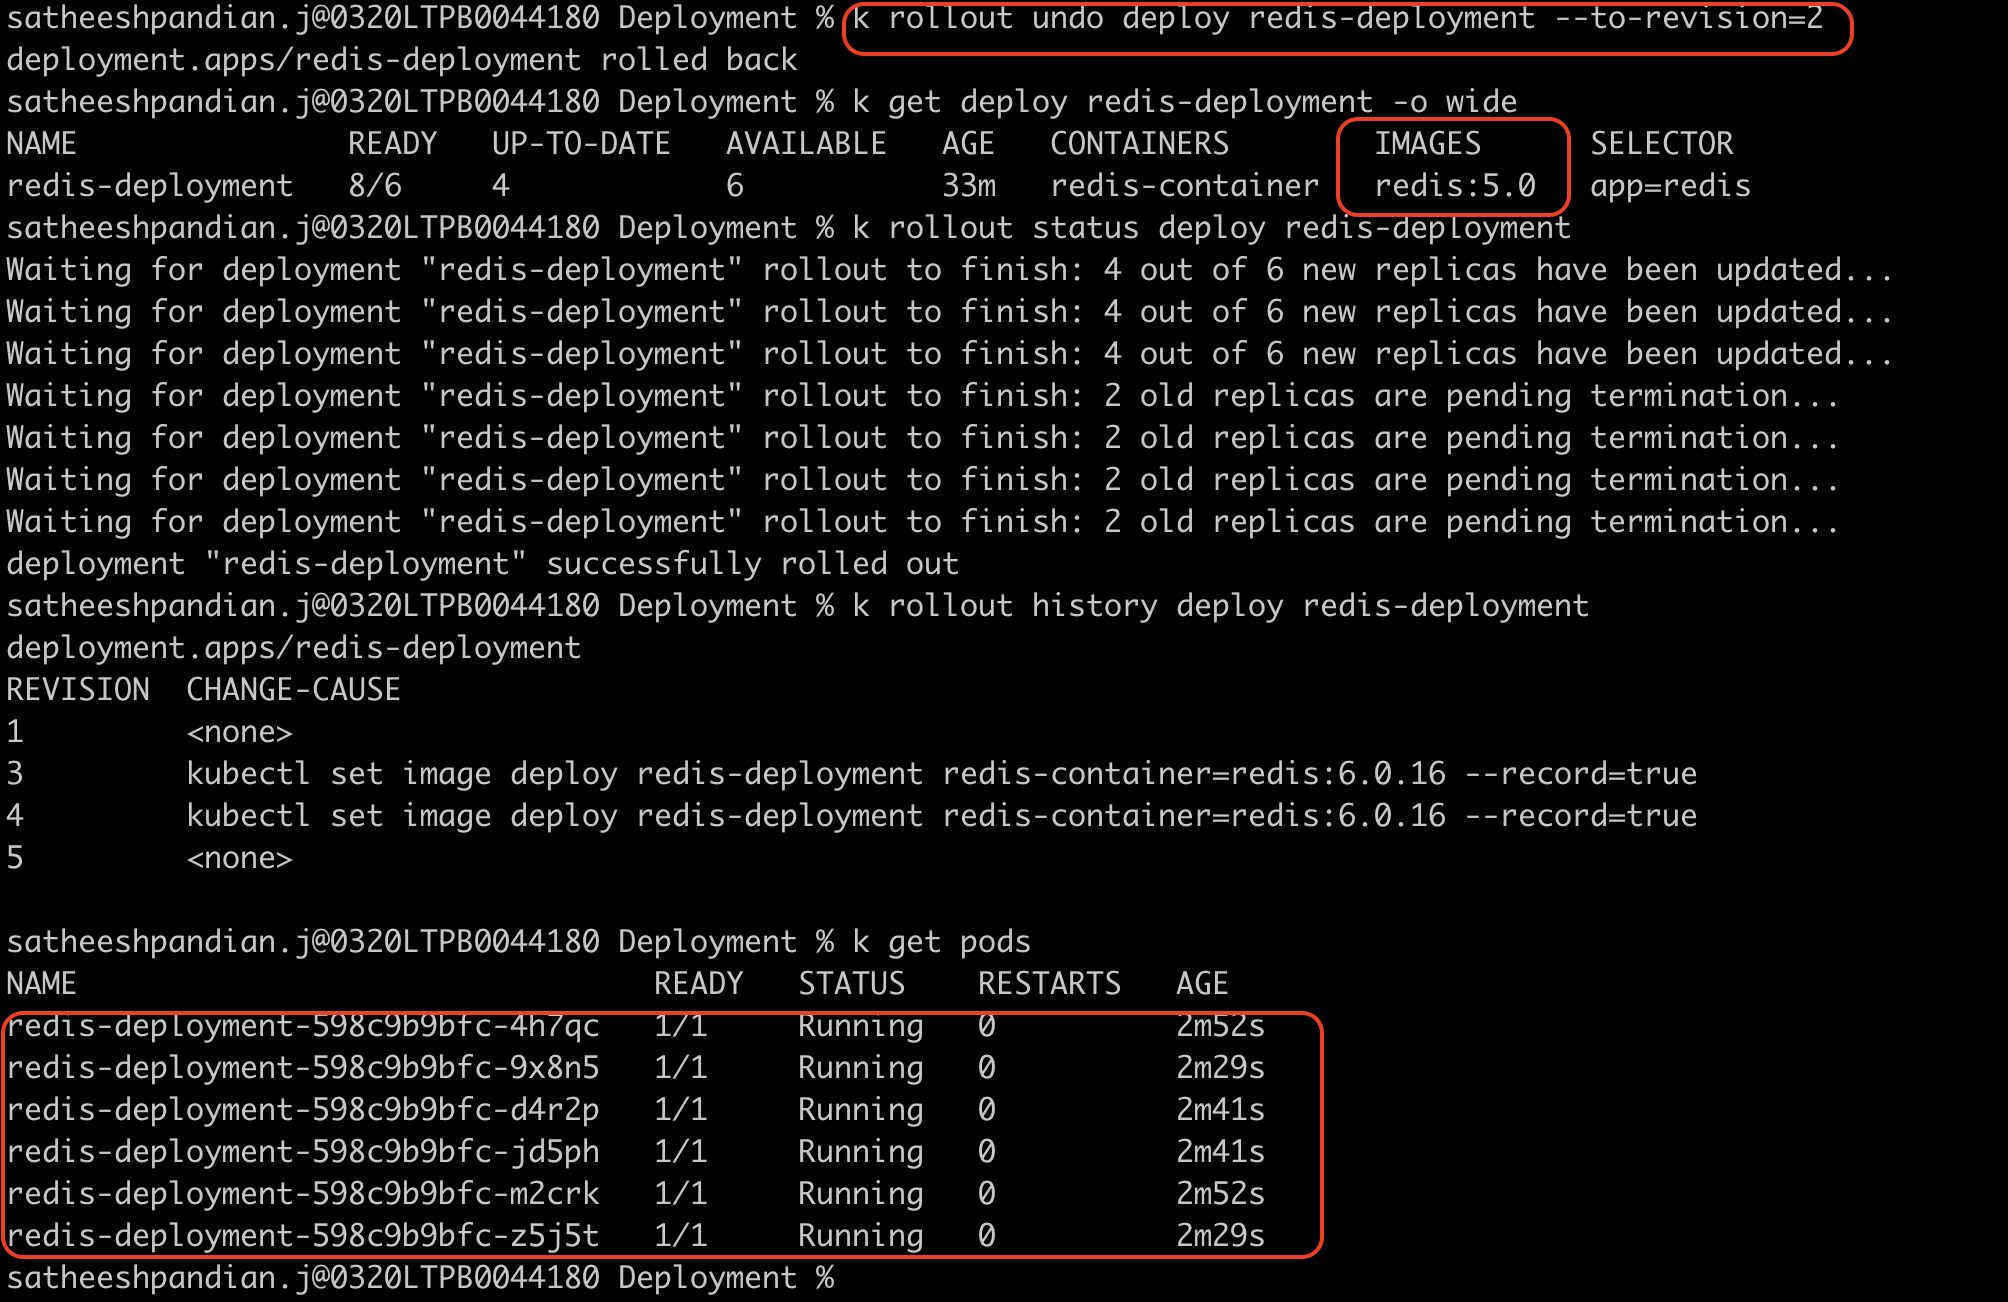Screen dimensions: 2008x1302
Task: Click the CHANGE-CAUSE column header
Action: [x=293, y=690]
